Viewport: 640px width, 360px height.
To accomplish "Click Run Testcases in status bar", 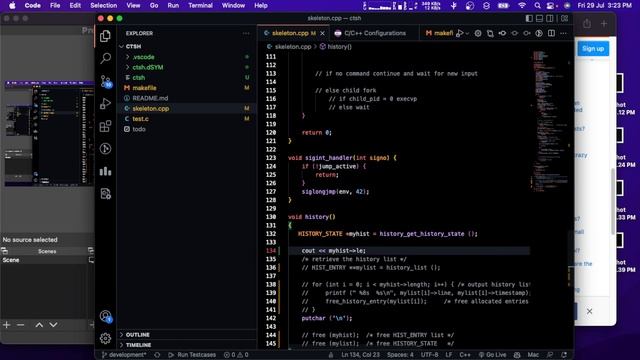I will coord(192,355).
